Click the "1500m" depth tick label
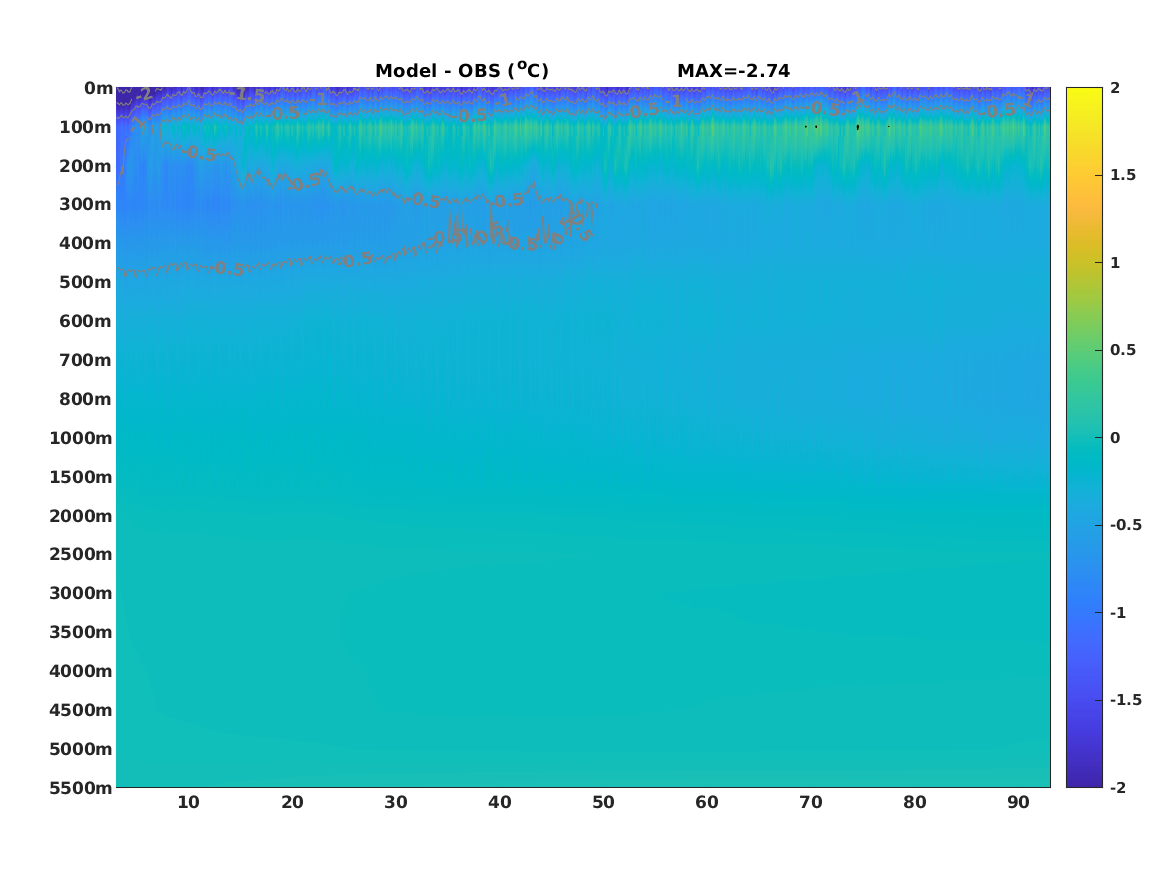The height and width of the screenshot is (875, 1167). pos(81,477)
